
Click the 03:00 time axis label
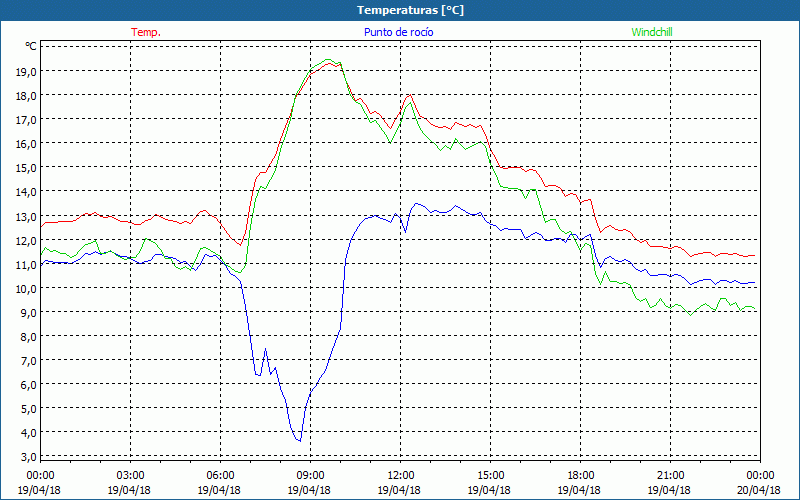130,476
